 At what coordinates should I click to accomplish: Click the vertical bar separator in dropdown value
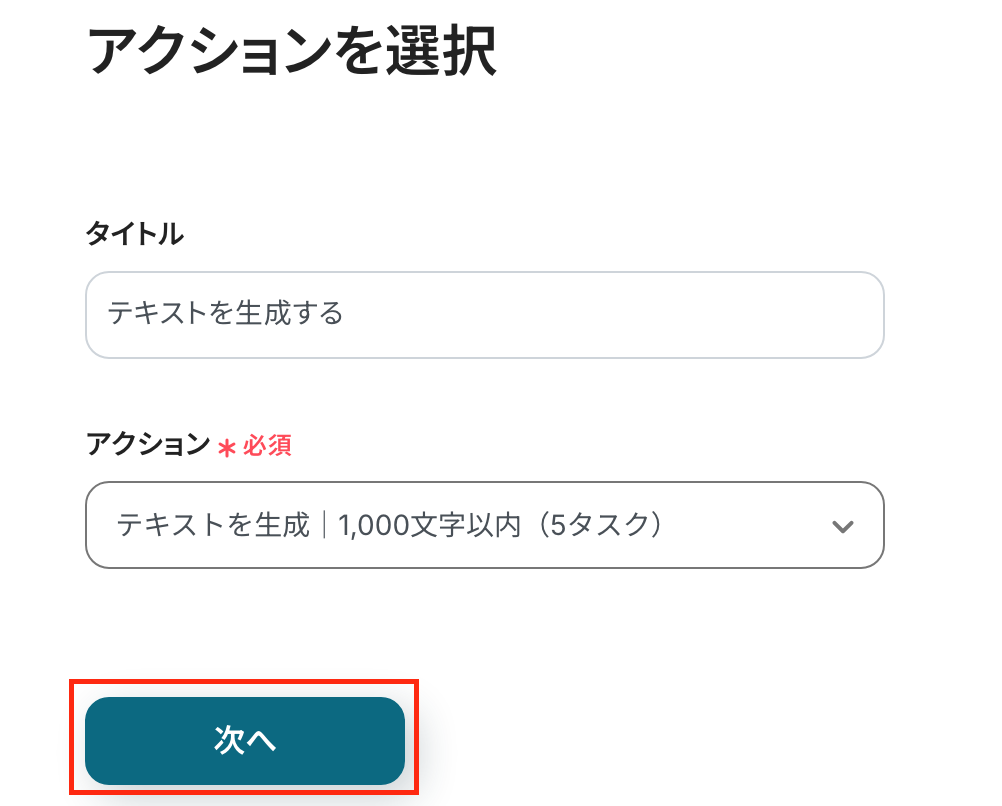tap(325, 525)
